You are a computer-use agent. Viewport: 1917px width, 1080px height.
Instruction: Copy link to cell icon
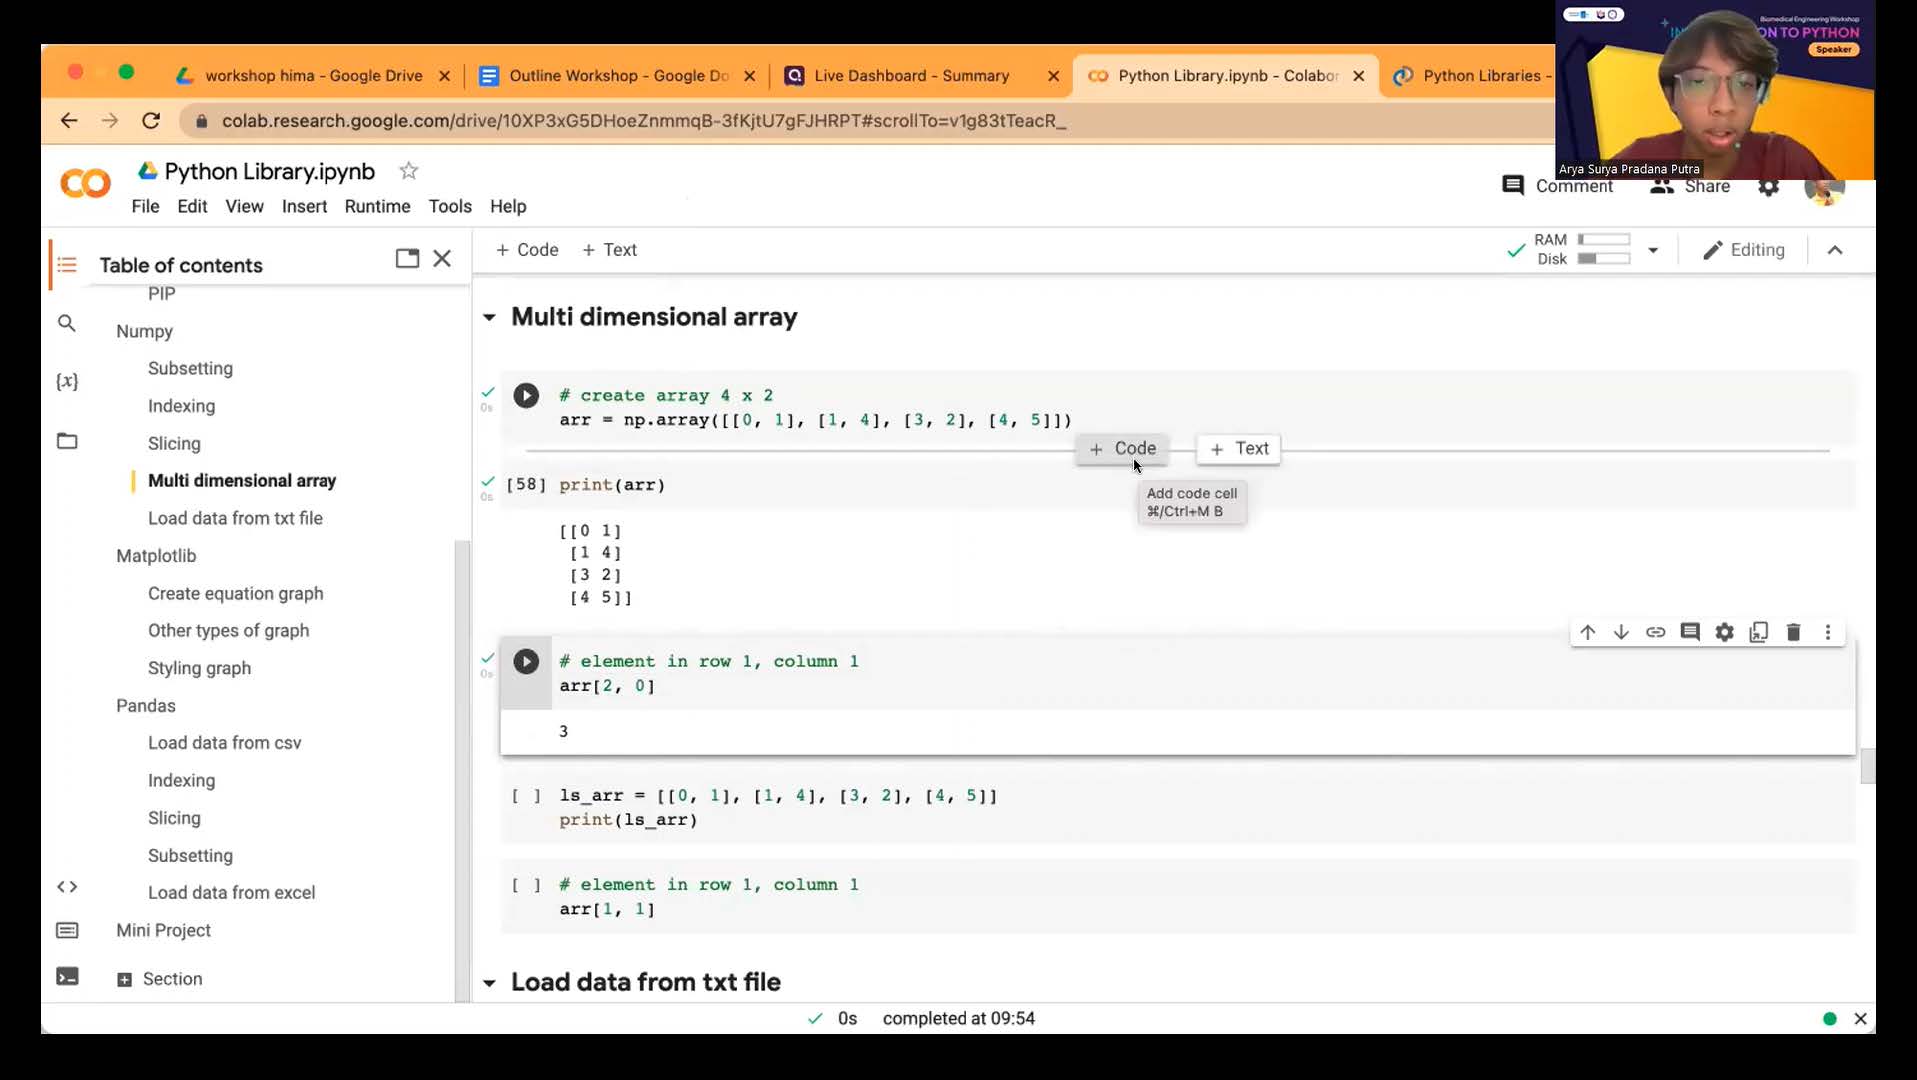(x=1655, y=632)
